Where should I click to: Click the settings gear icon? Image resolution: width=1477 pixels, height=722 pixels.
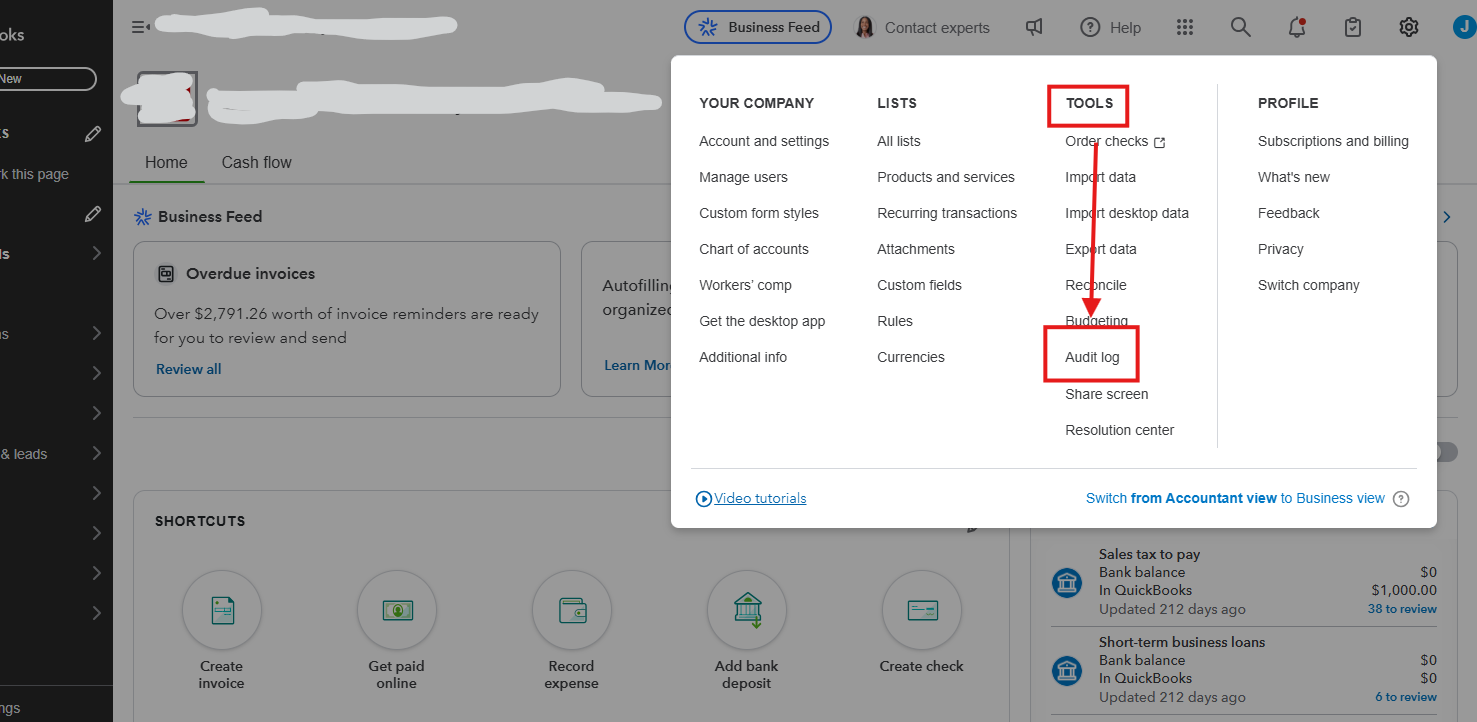click(x=1409, y=28)
